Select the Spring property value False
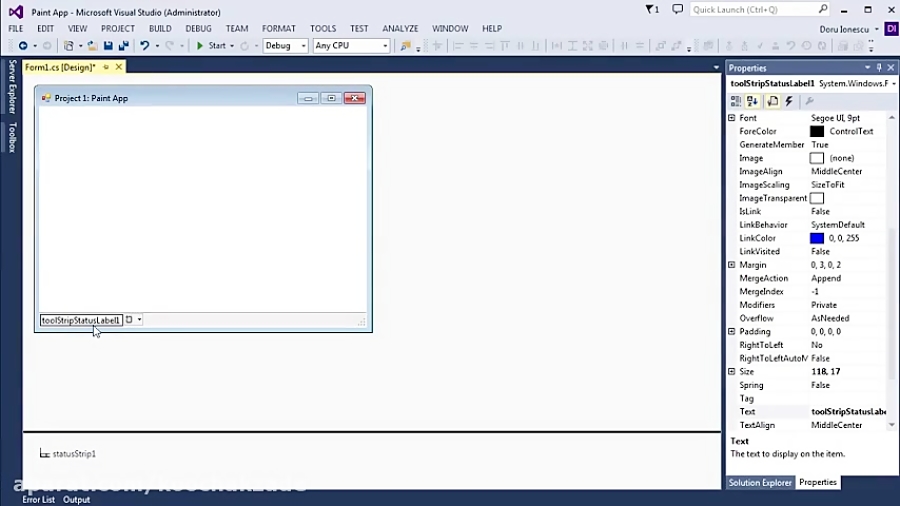900x506 pixels. point(820,386)
